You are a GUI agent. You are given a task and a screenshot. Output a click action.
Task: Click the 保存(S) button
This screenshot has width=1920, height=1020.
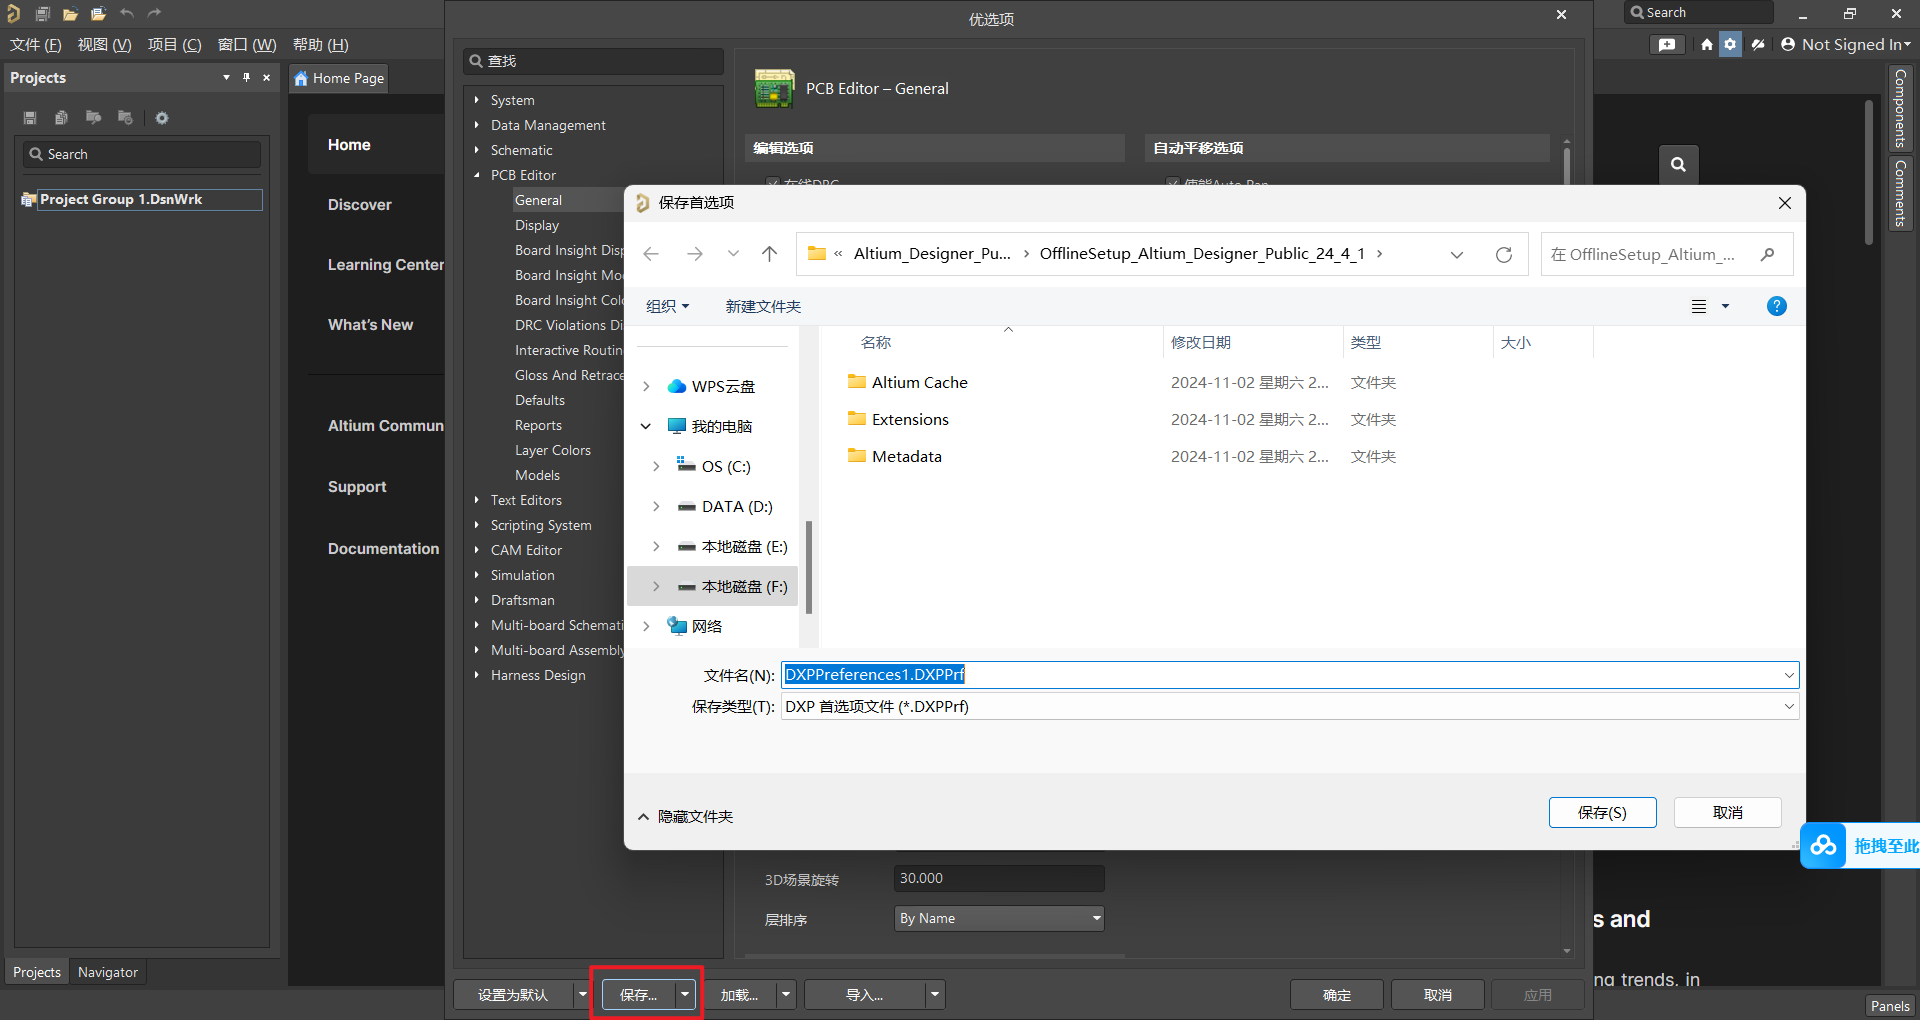[1602, 813]
